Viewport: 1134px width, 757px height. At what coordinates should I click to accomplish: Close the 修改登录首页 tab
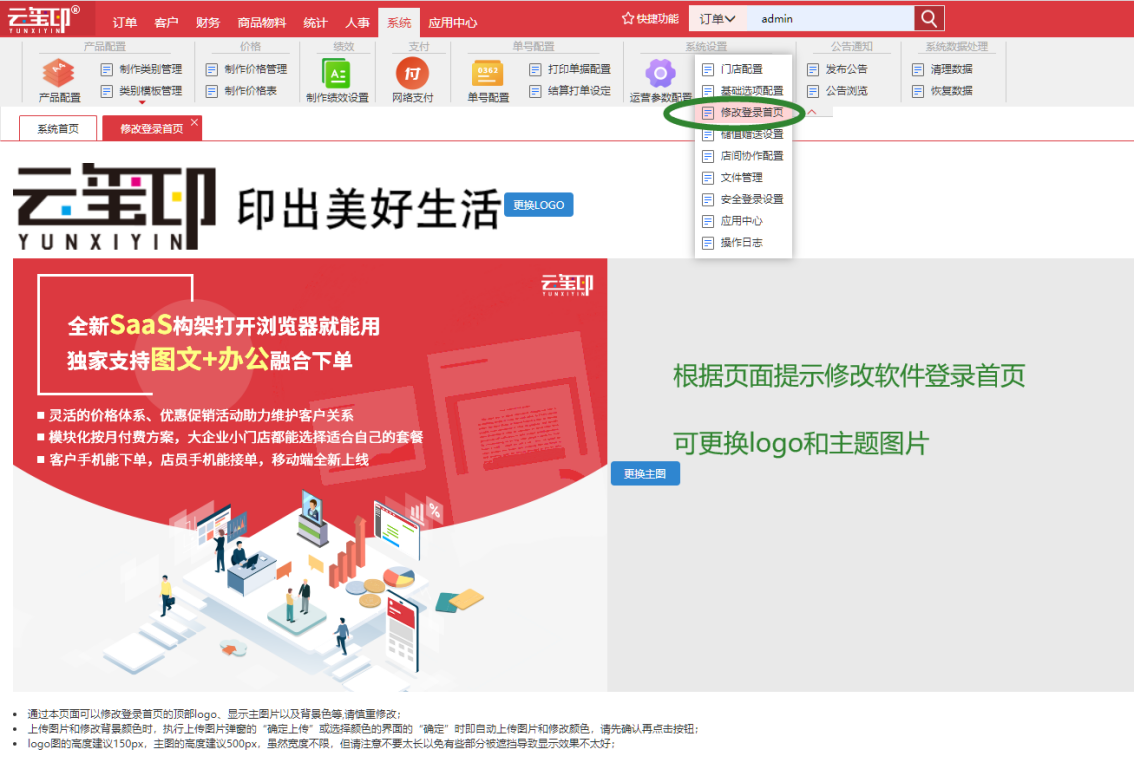[195, 122]
